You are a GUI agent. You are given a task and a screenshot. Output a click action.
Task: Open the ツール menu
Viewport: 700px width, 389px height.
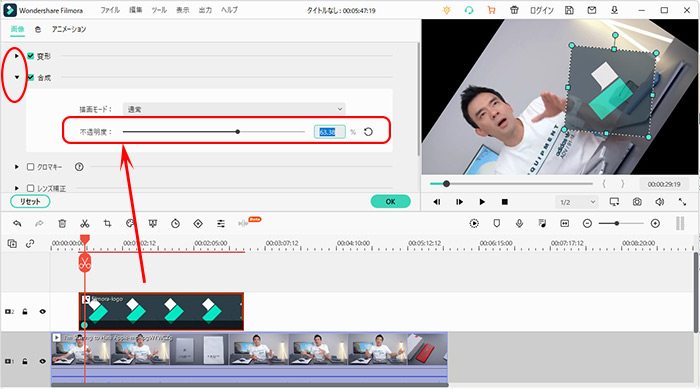pos(159,10)
